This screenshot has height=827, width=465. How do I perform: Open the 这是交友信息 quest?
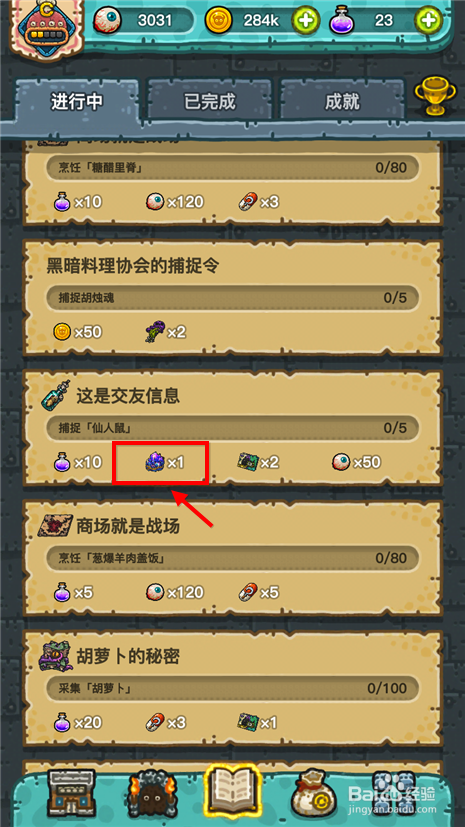click(129, 396)
